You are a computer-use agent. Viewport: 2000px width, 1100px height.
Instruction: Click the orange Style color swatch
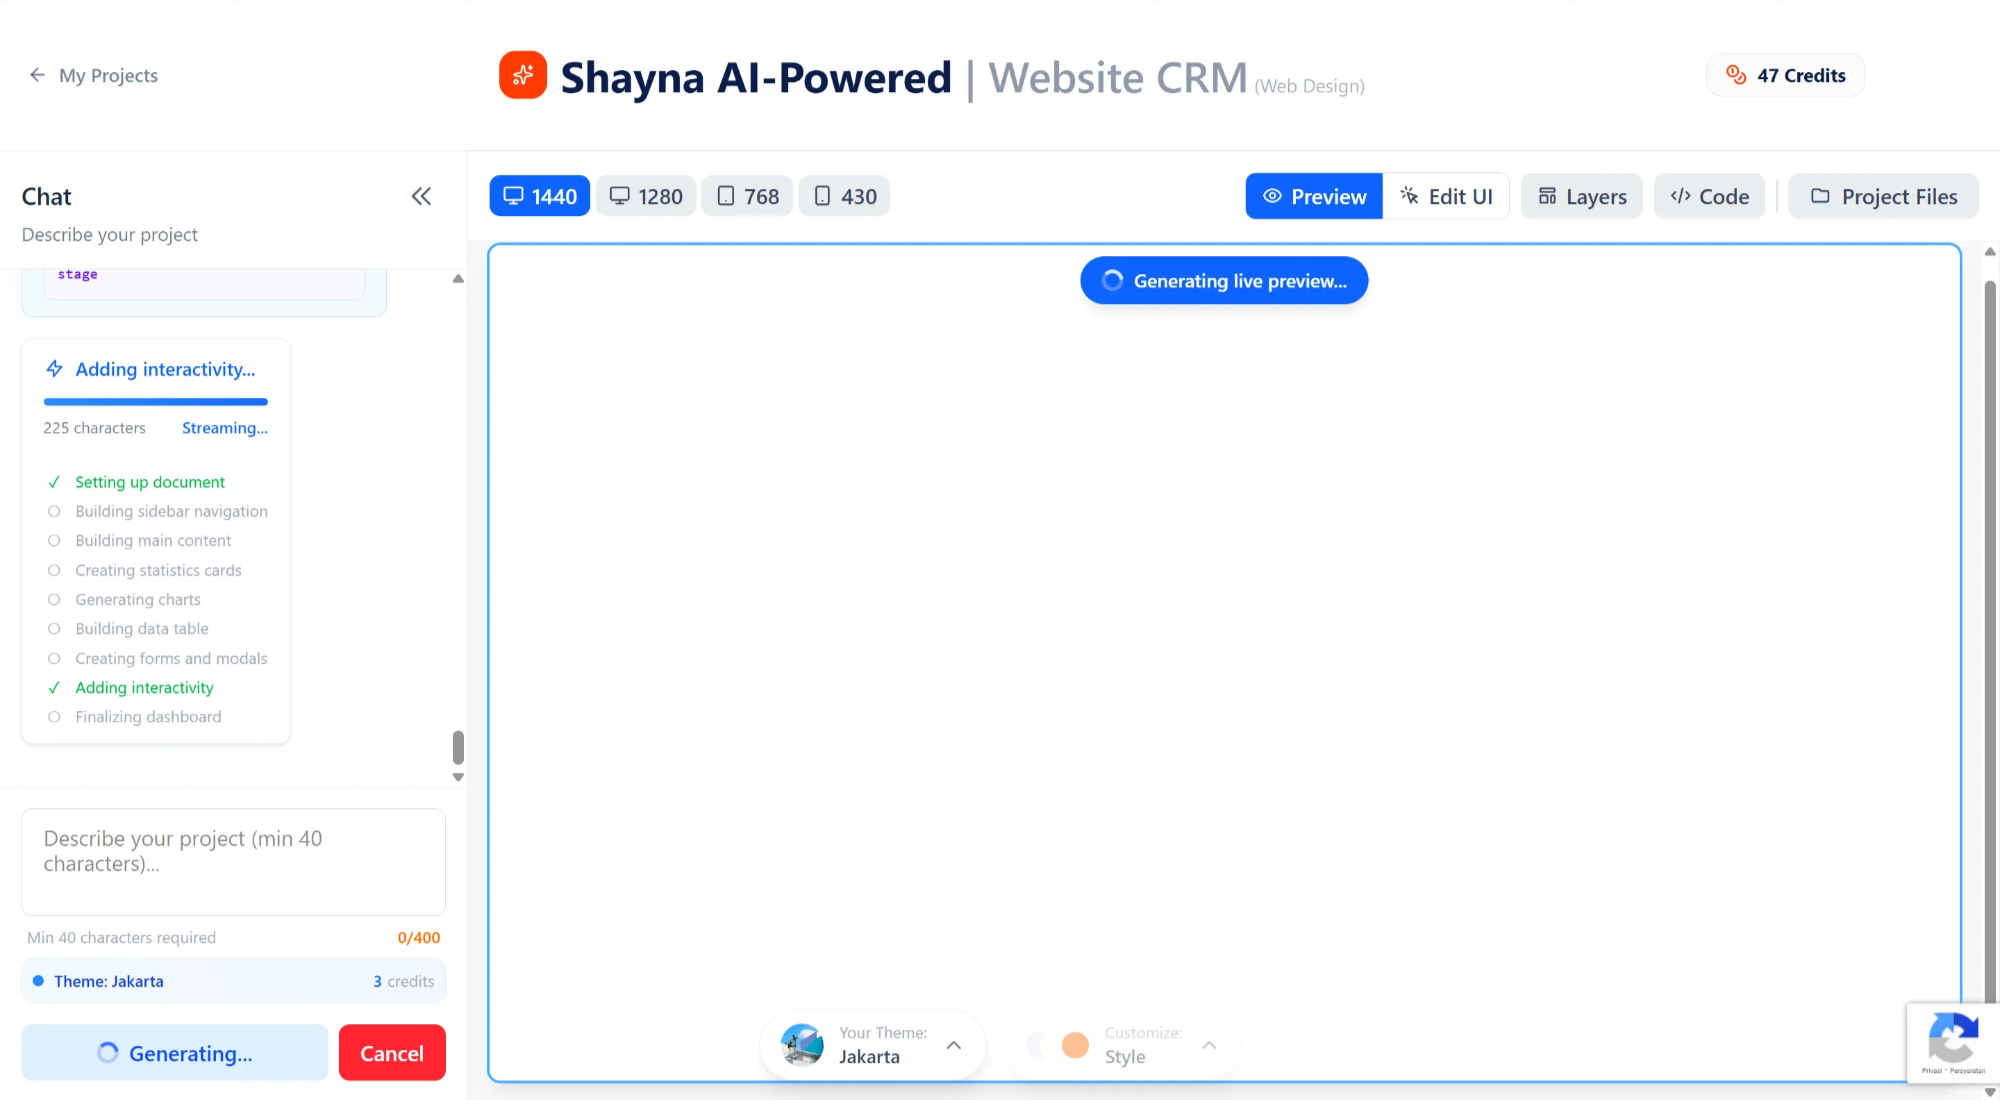[x=1075, y=1045]
